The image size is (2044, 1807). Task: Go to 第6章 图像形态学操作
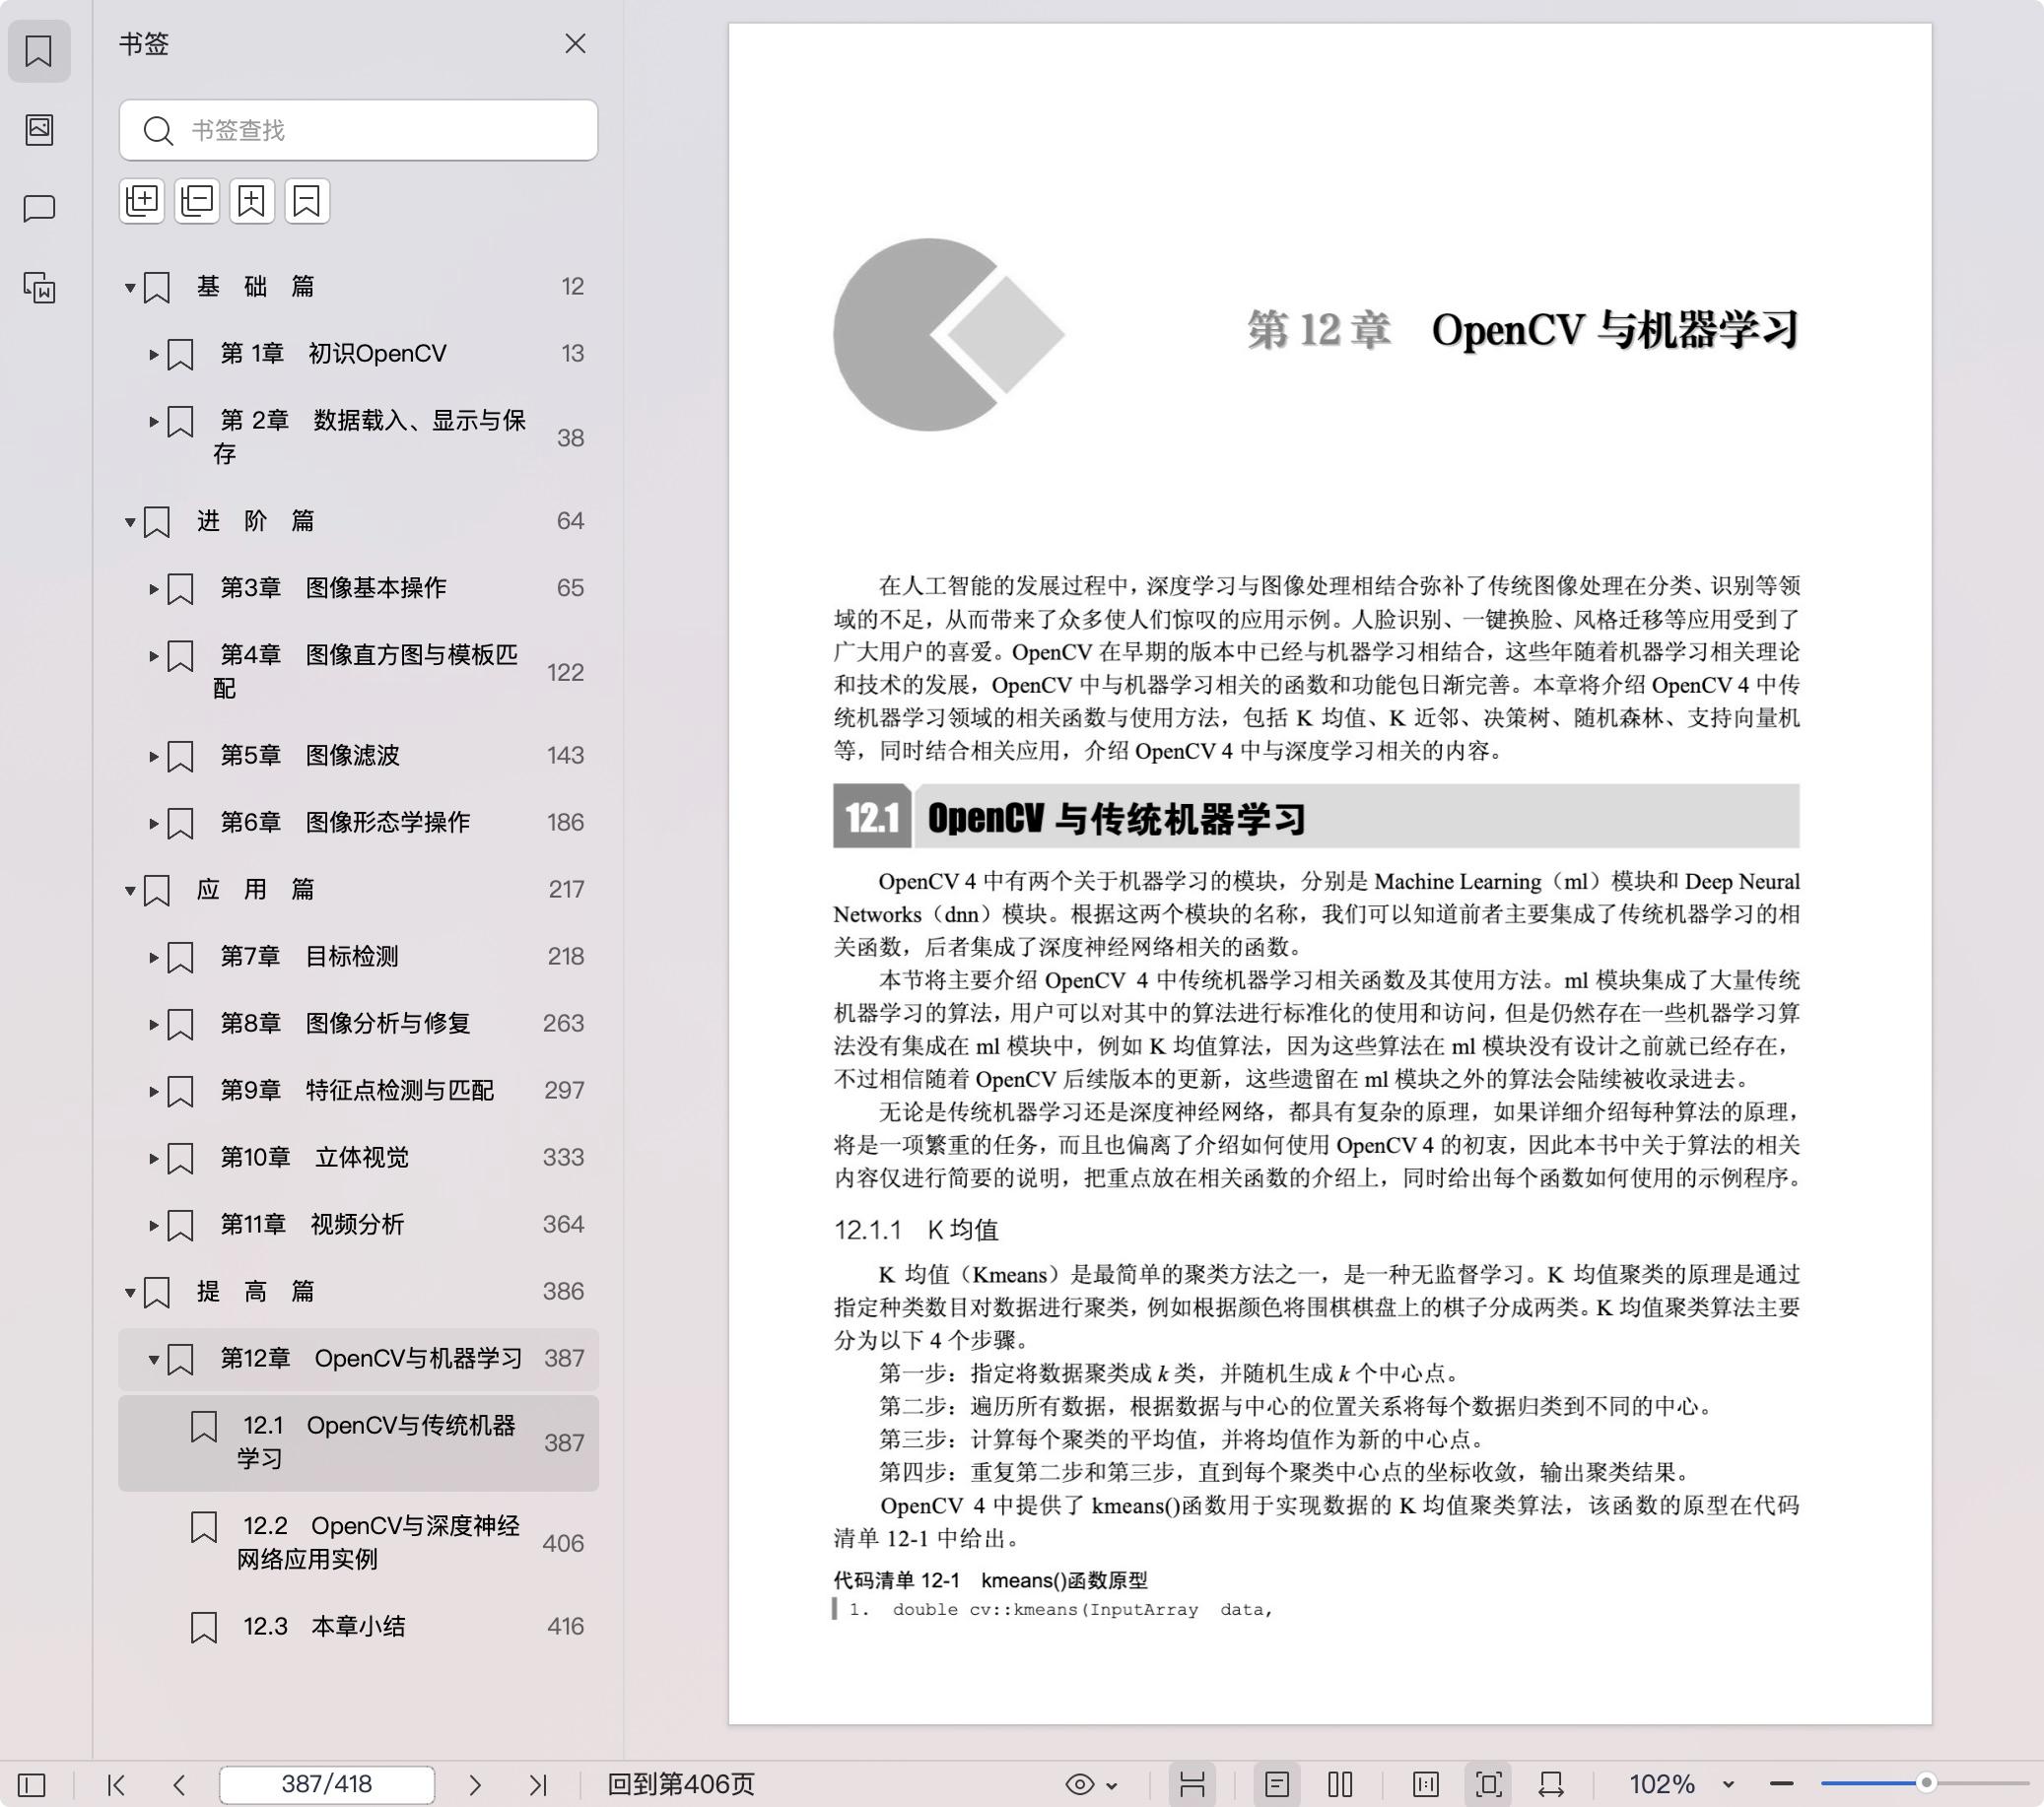[x=345, y=822]
